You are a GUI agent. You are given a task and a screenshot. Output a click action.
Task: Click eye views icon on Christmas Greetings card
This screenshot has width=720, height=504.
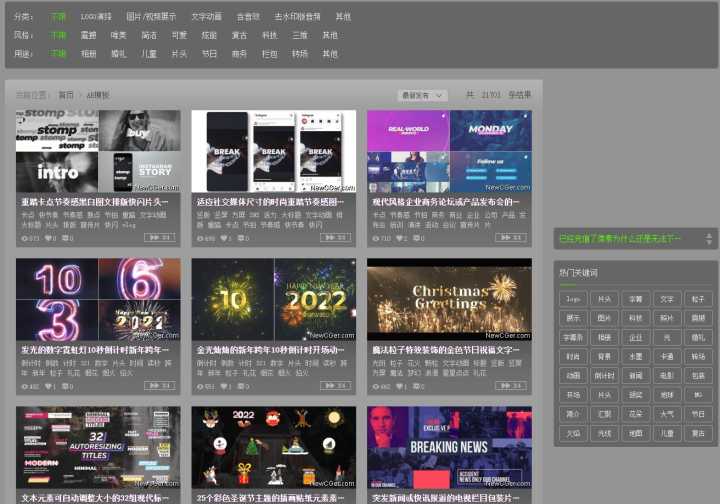click(x=374, y=386)
